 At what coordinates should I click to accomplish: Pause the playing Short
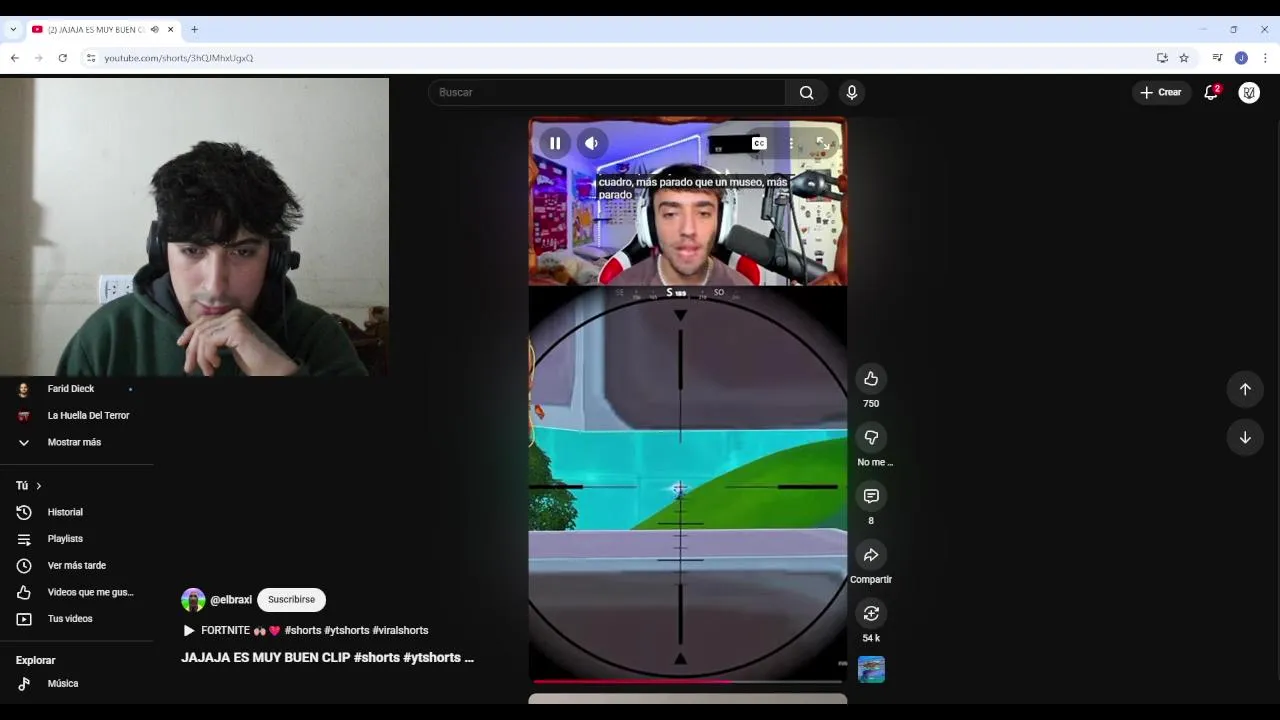pyautogui.click(x=555, y=143)
